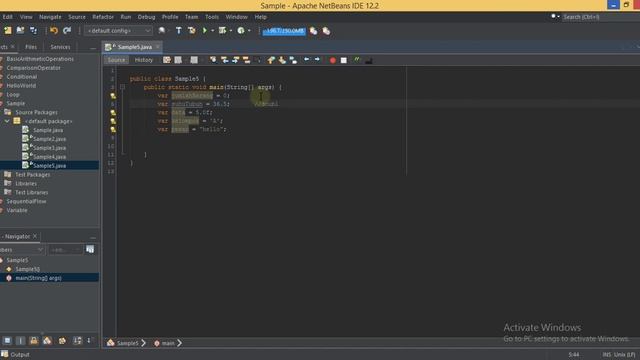Toggle Bookmark in editor toolbar
The height and width of the screenshot is (360, 640).
click(x=293, y=60)
